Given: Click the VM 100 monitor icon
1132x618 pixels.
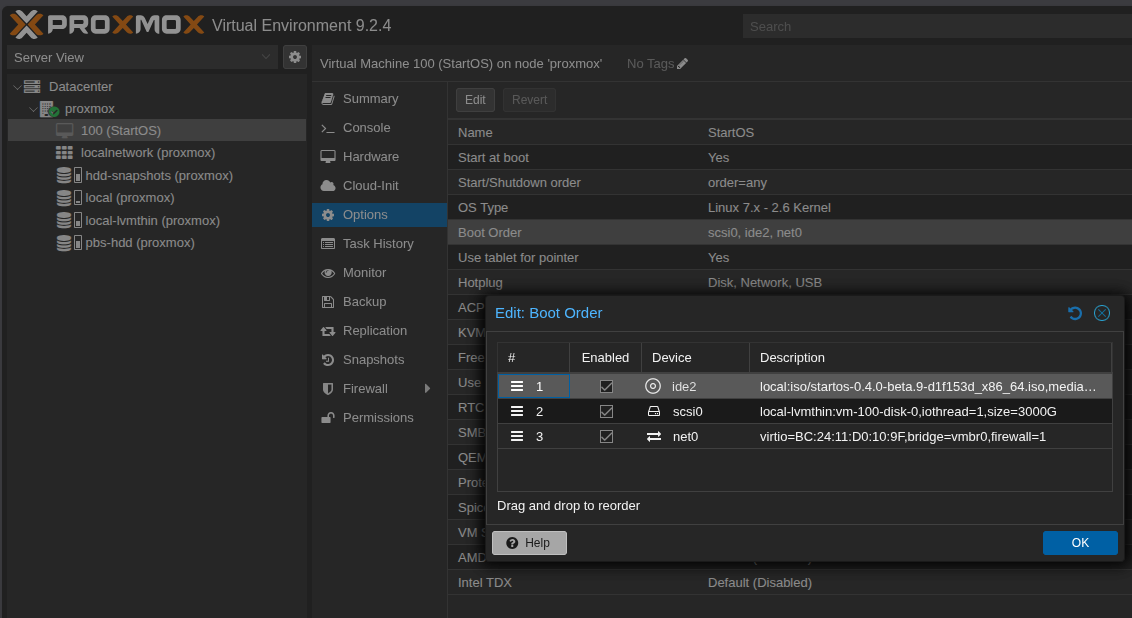Looking at the screenshot, I should coord(65,131).
